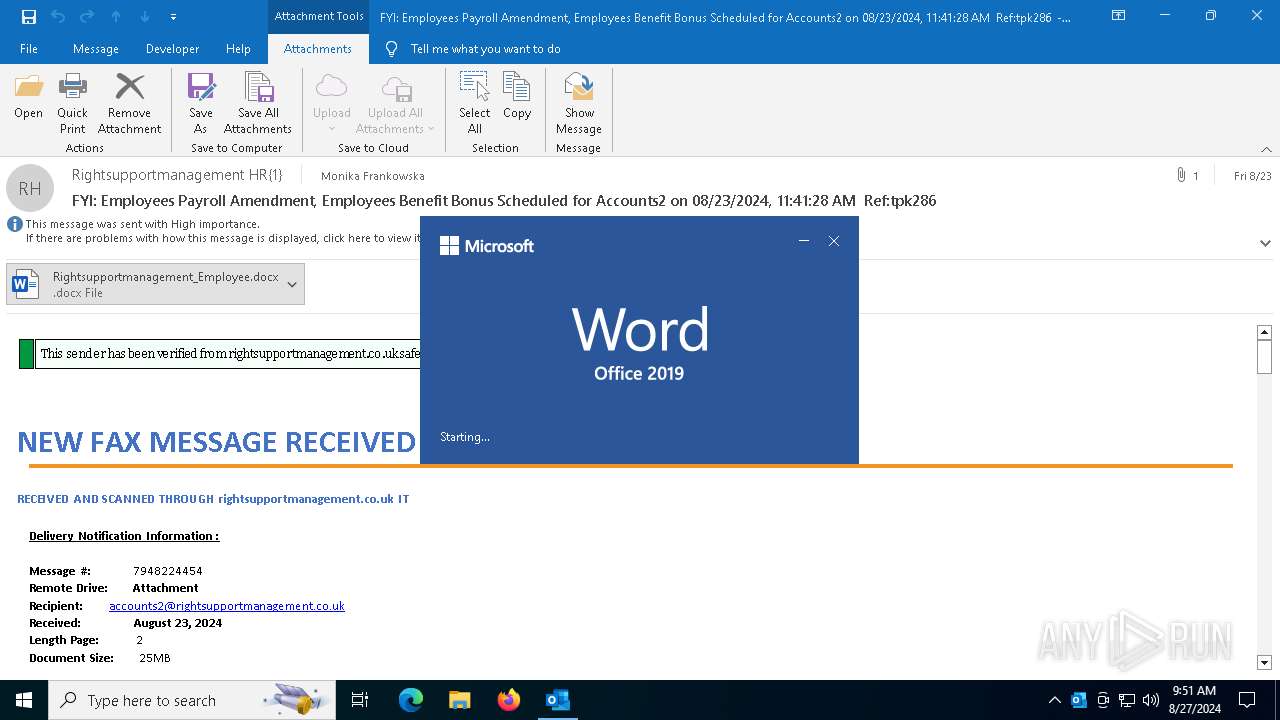Screen dimensions: 1280x720
Task: Click message number 7948224454
Action: pos(168,571)
